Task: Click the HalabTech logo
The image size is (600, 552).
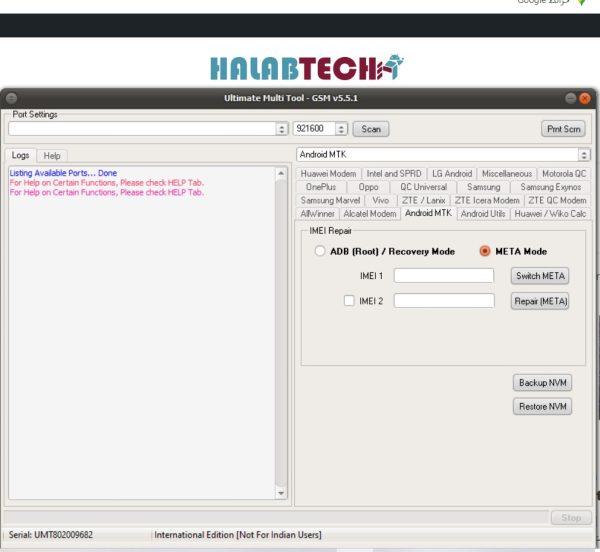Action: point(307,68)
